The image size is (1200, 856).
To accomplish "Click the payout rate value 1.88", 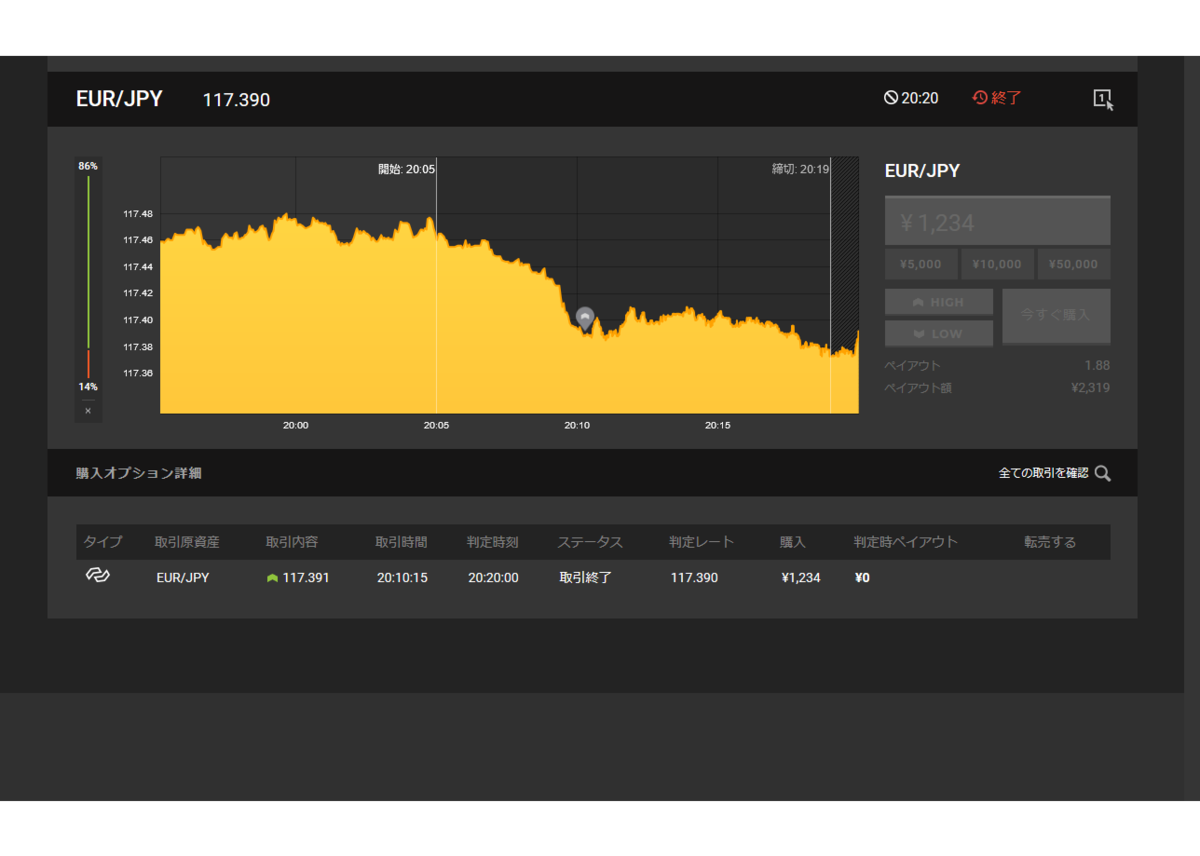I will click(x=1097, y=365).
